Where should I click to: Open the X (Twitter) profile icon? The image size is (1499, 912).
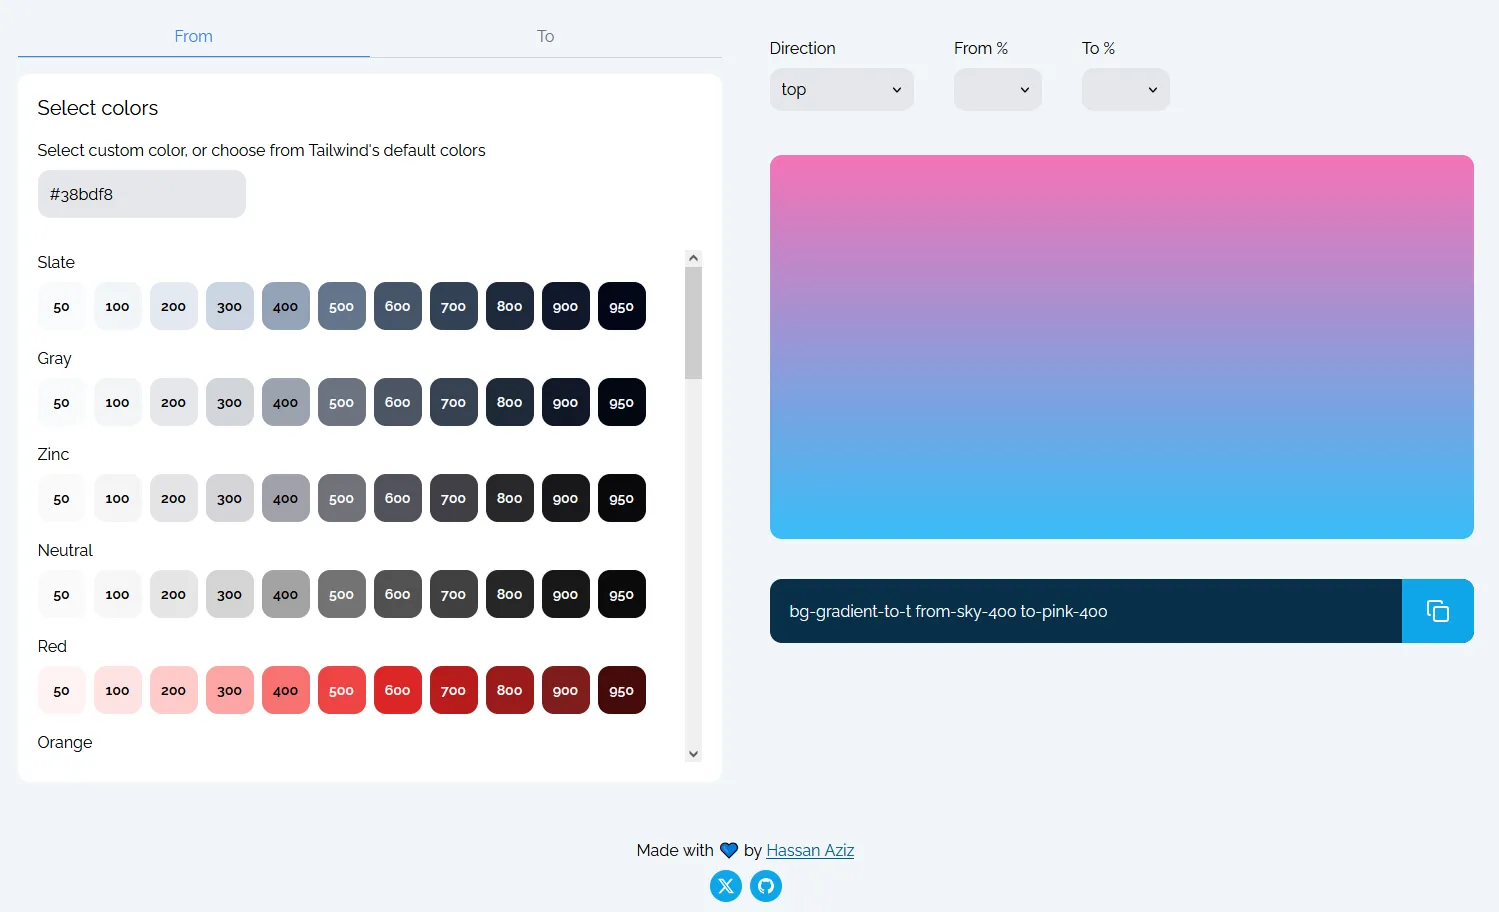coord(725,886)
